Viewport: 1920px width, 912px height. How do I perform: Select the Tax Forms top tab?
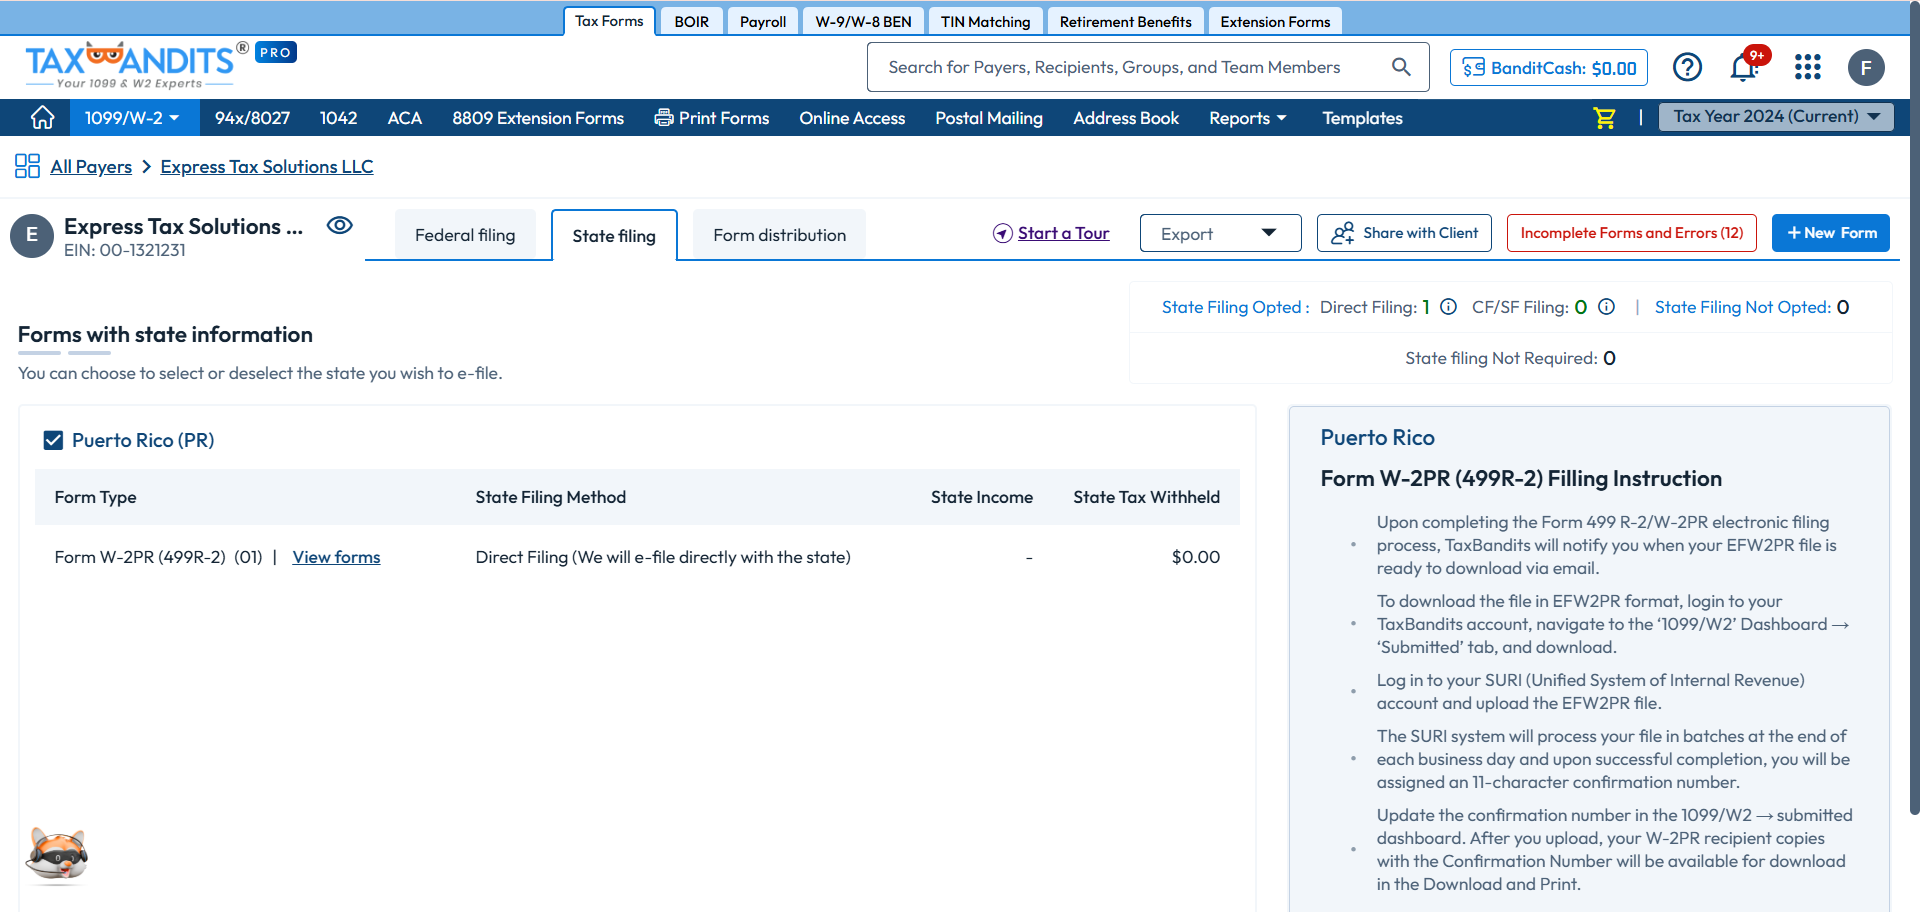609,21
